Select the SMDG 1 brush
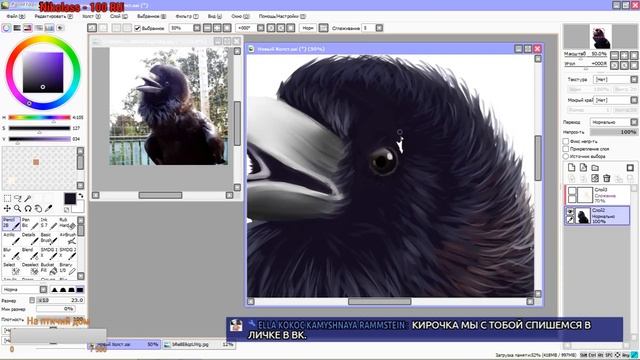Screen dimensions: 640x360 tap(49, 253)
